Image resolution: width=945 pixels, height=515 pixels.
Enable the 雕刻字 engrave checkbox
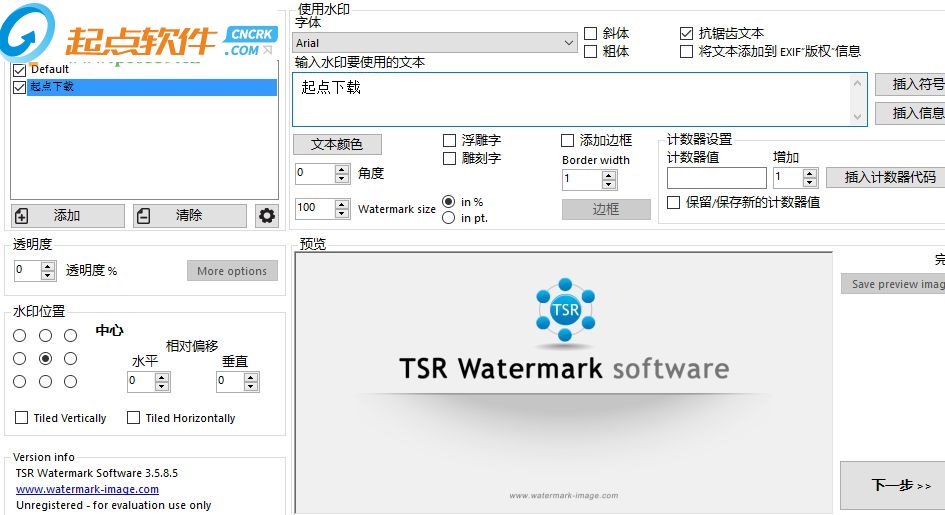coord(449,158)
